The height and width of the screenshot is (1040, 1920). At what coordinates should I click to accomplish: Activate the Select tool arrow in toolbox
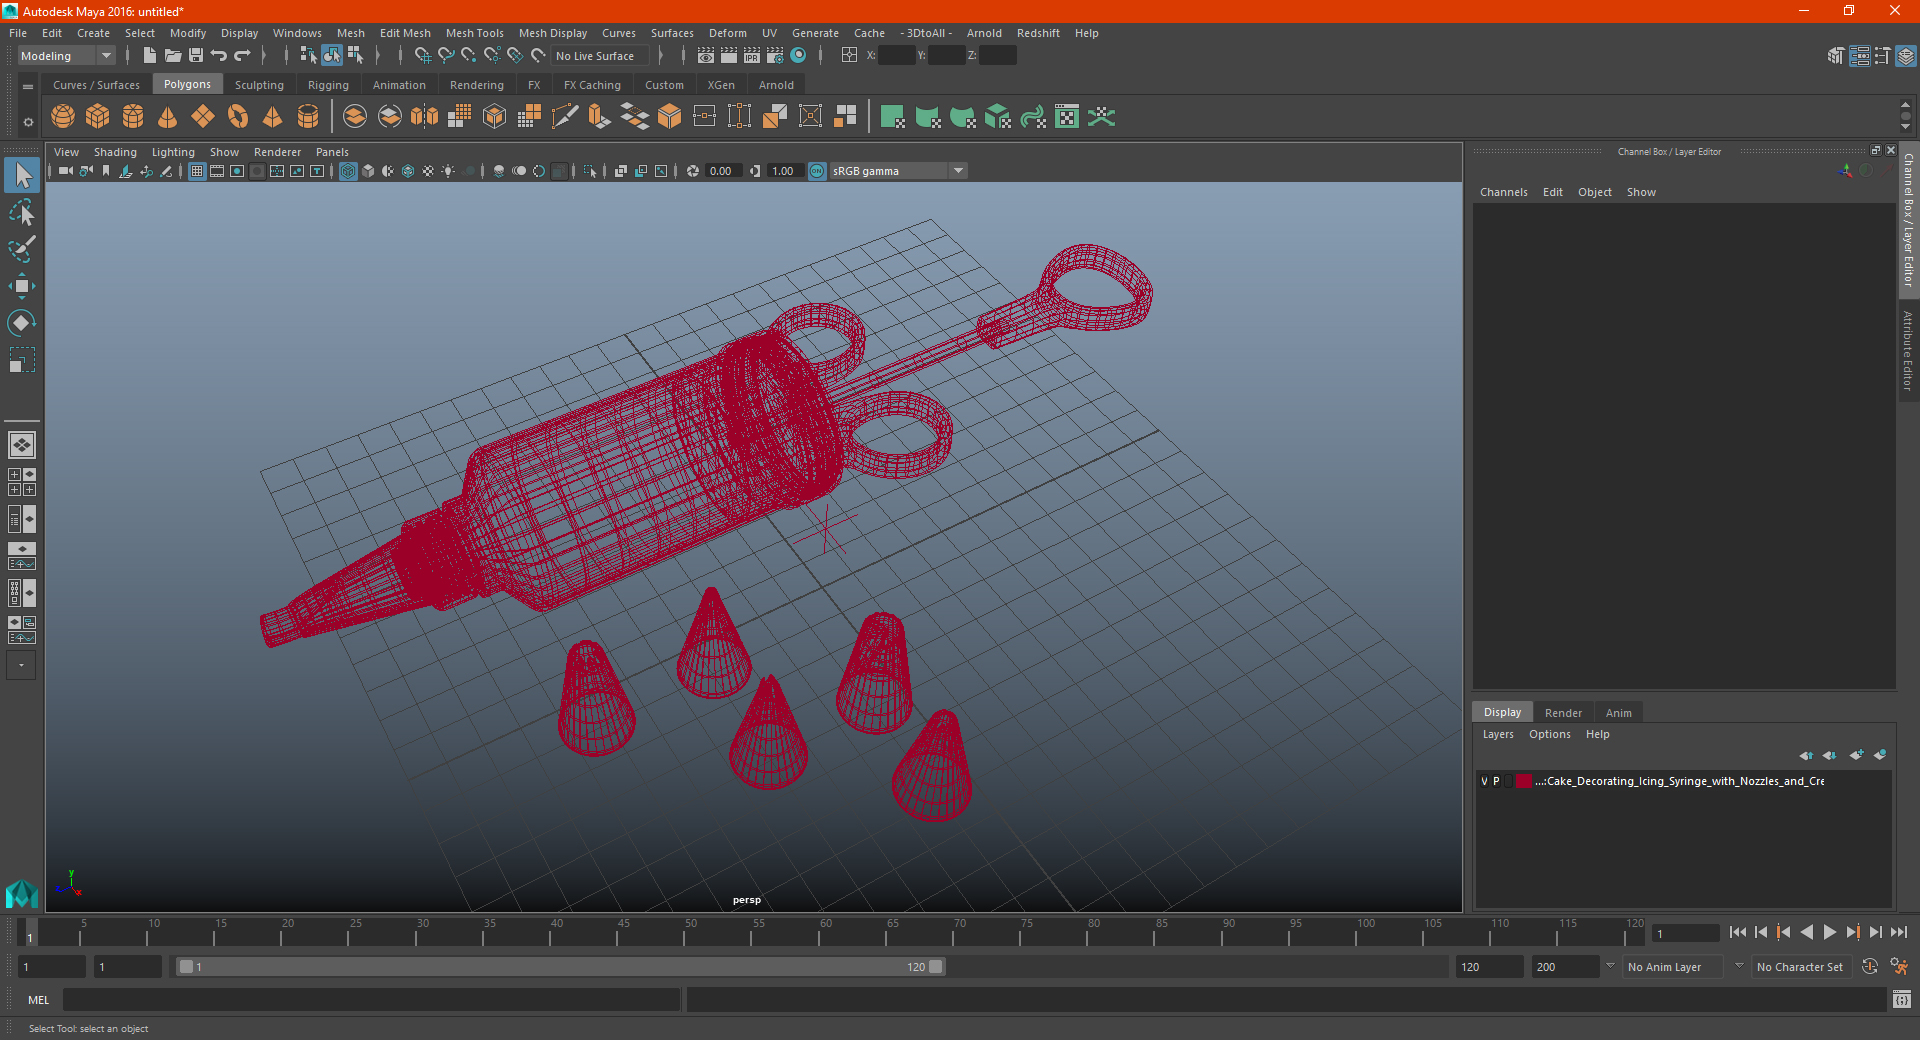coord(22,176)
